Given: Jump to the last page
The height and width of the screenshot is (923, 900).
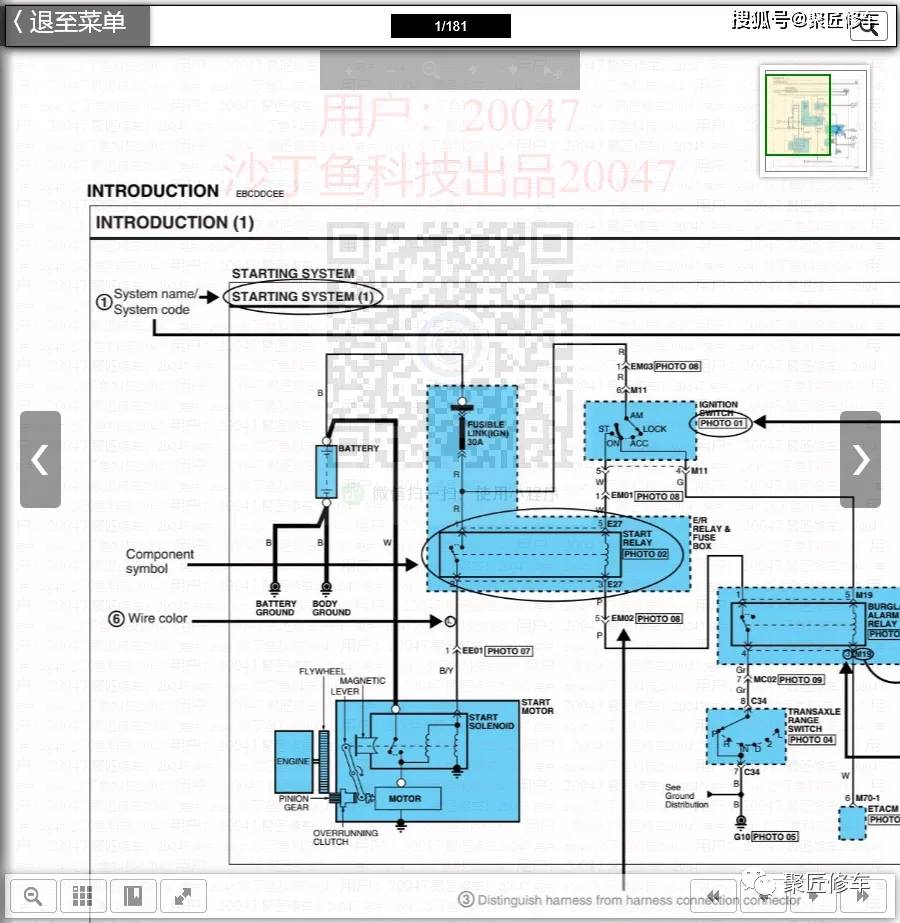Looking at the screenshot, I should click(x=862, y=896).
